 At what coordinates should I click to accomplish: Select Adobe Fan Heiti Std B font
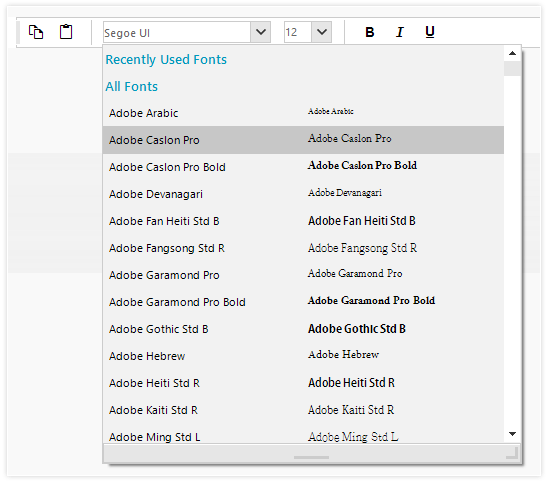[x=303, y=221]
